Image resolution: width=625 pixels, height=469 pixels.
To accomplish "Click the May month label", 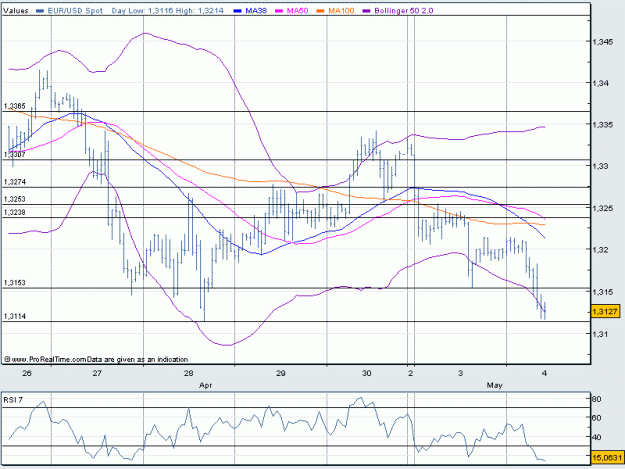I will (495, 385).
